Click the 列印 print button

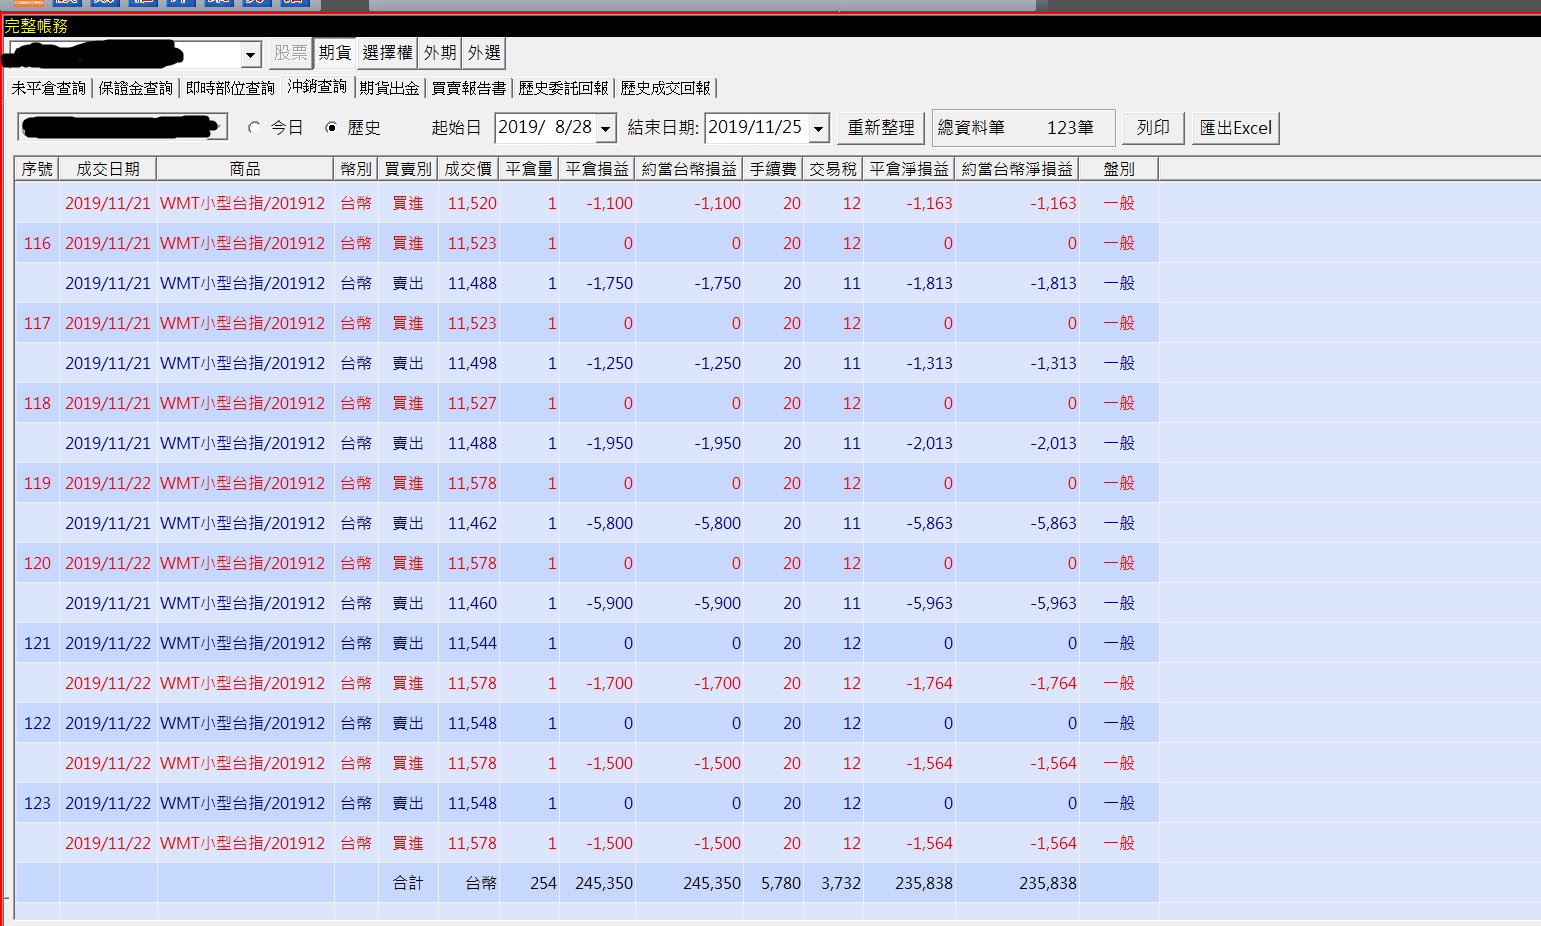[1153, 128]
